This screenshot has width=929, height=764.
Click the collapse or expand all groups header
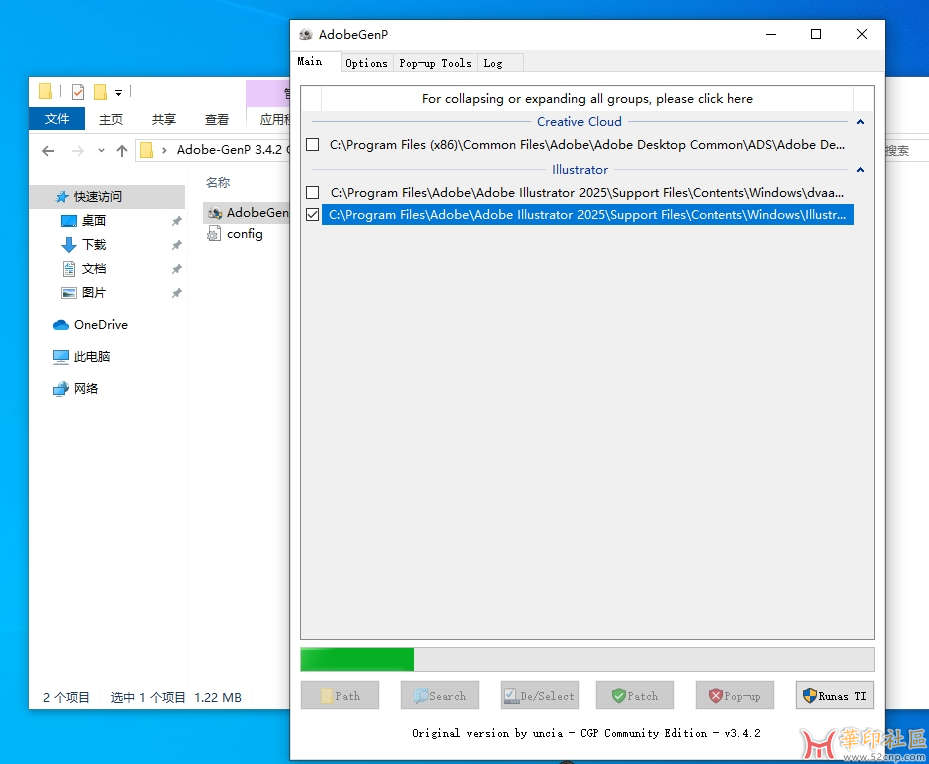pos(587,98)
